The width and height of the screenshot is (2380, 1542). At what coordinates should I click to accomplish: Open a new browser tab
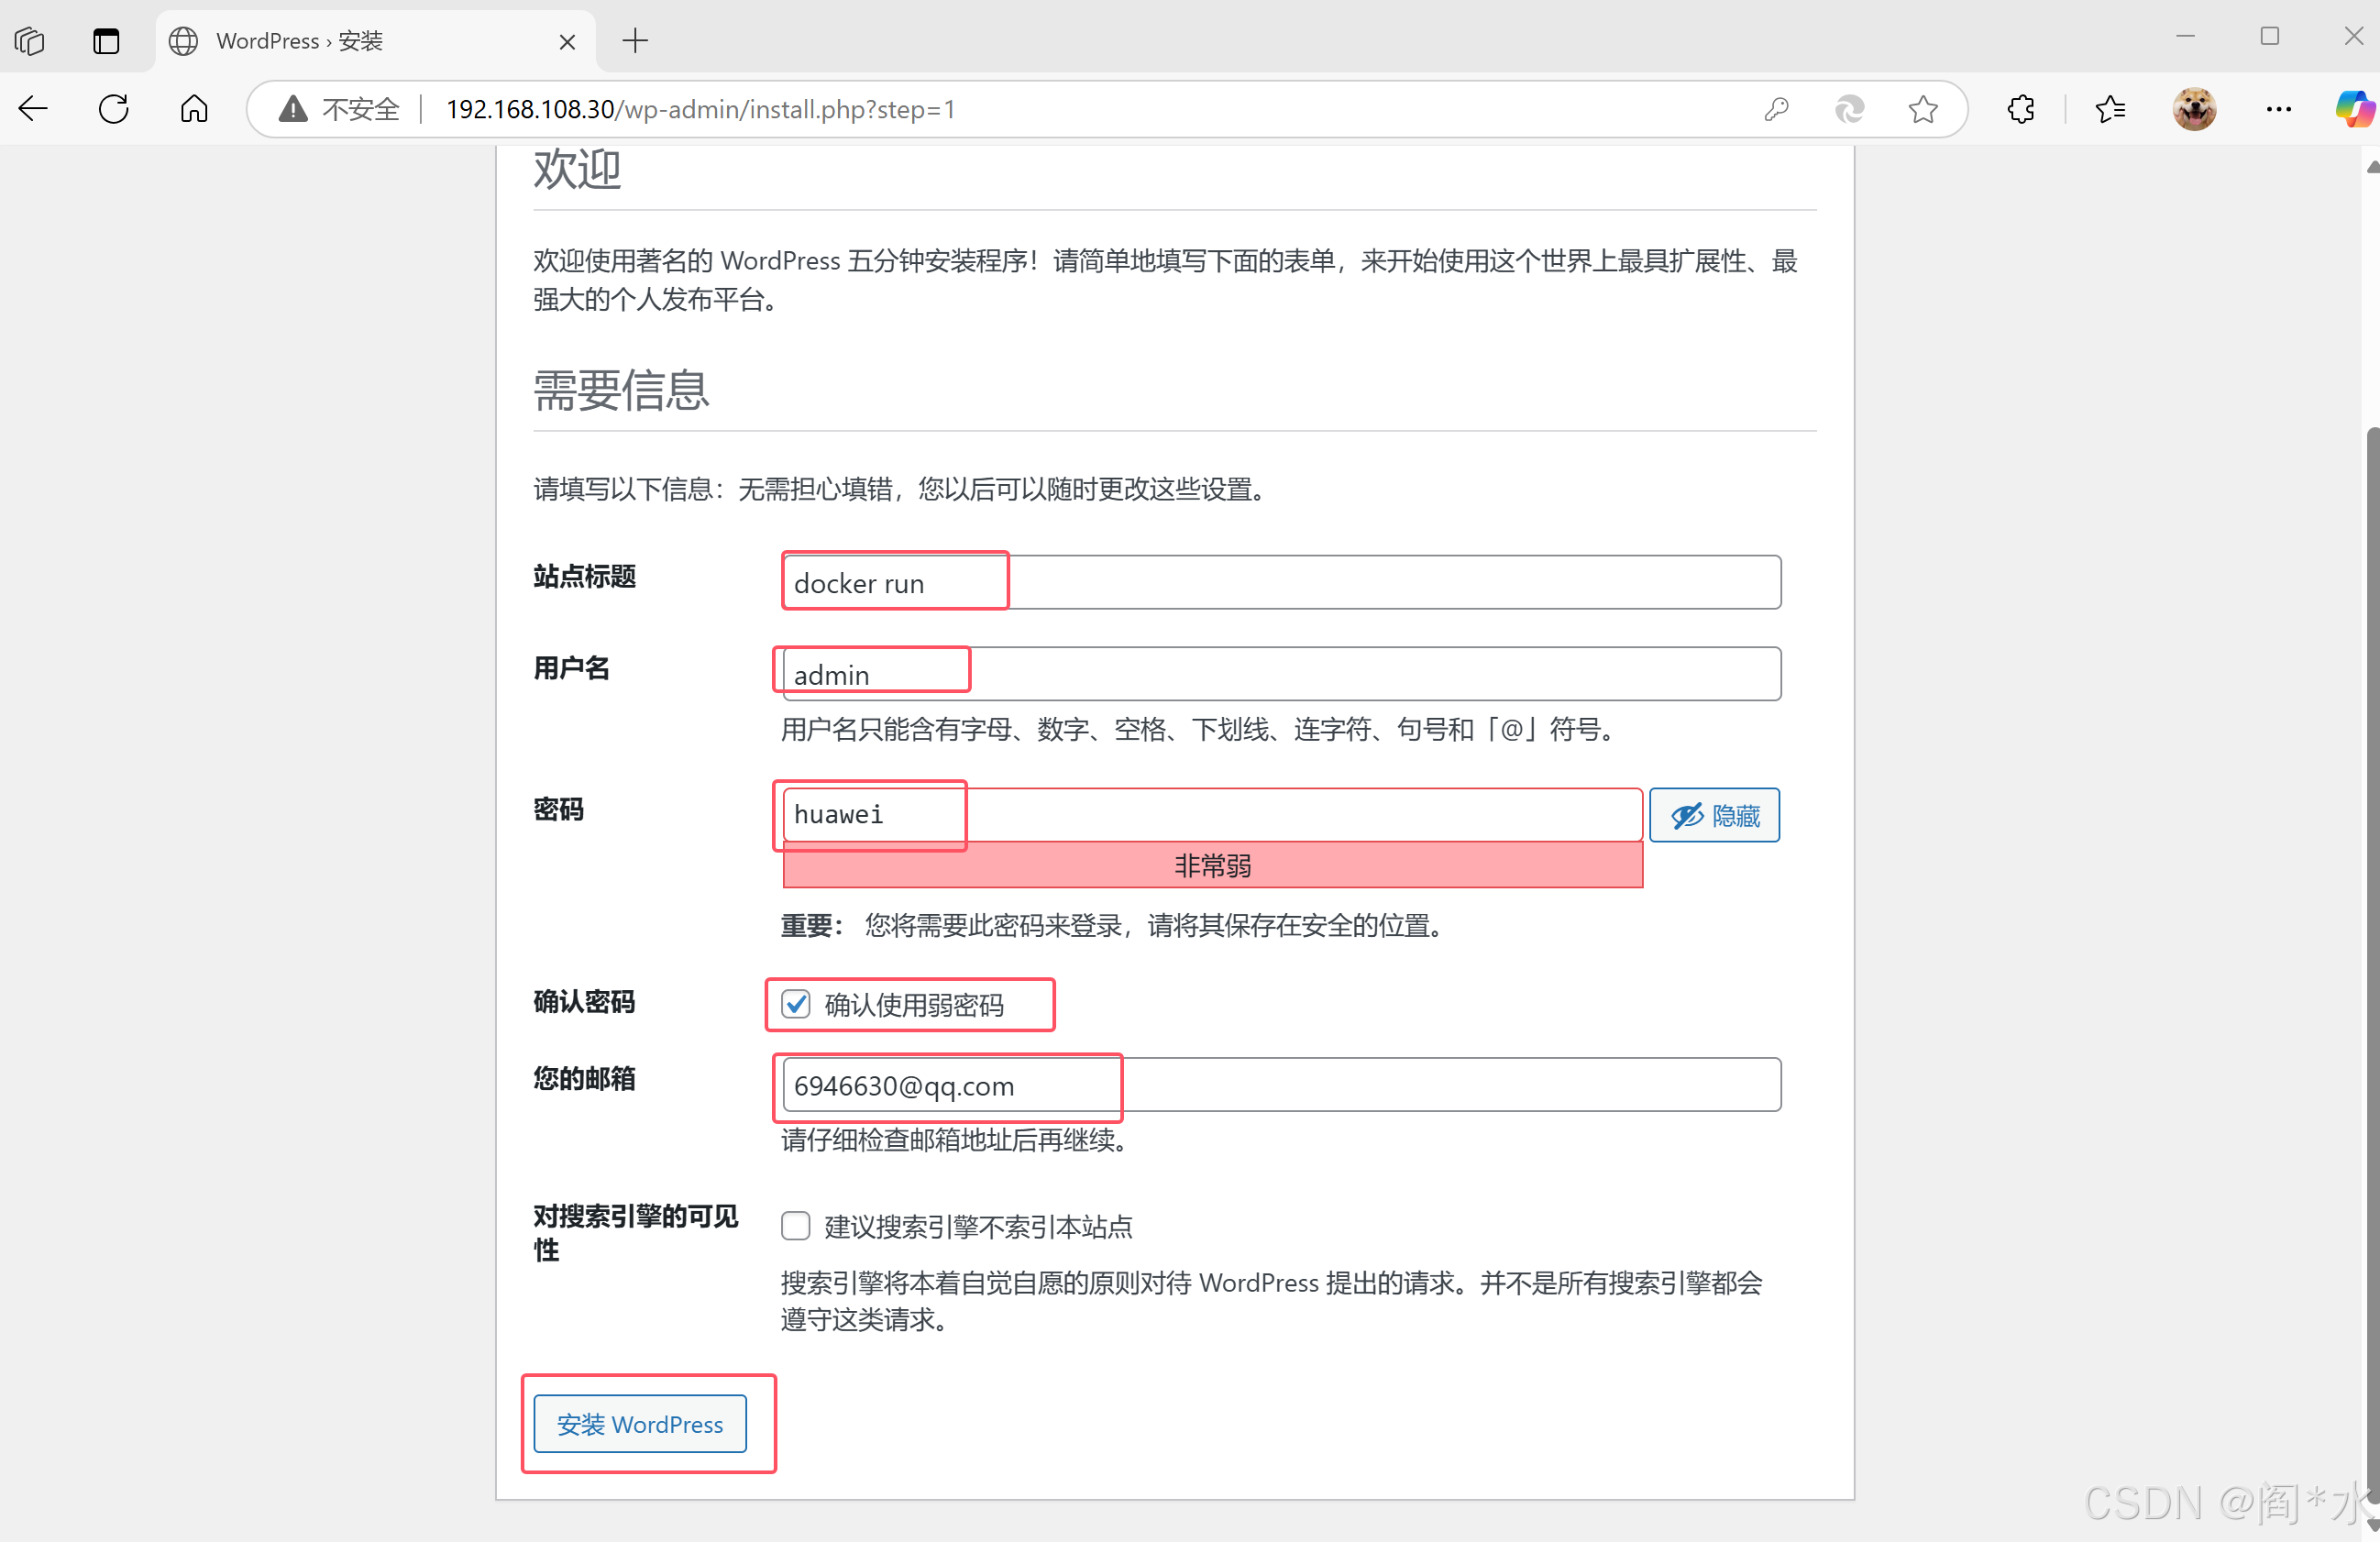tap(635, 41)
